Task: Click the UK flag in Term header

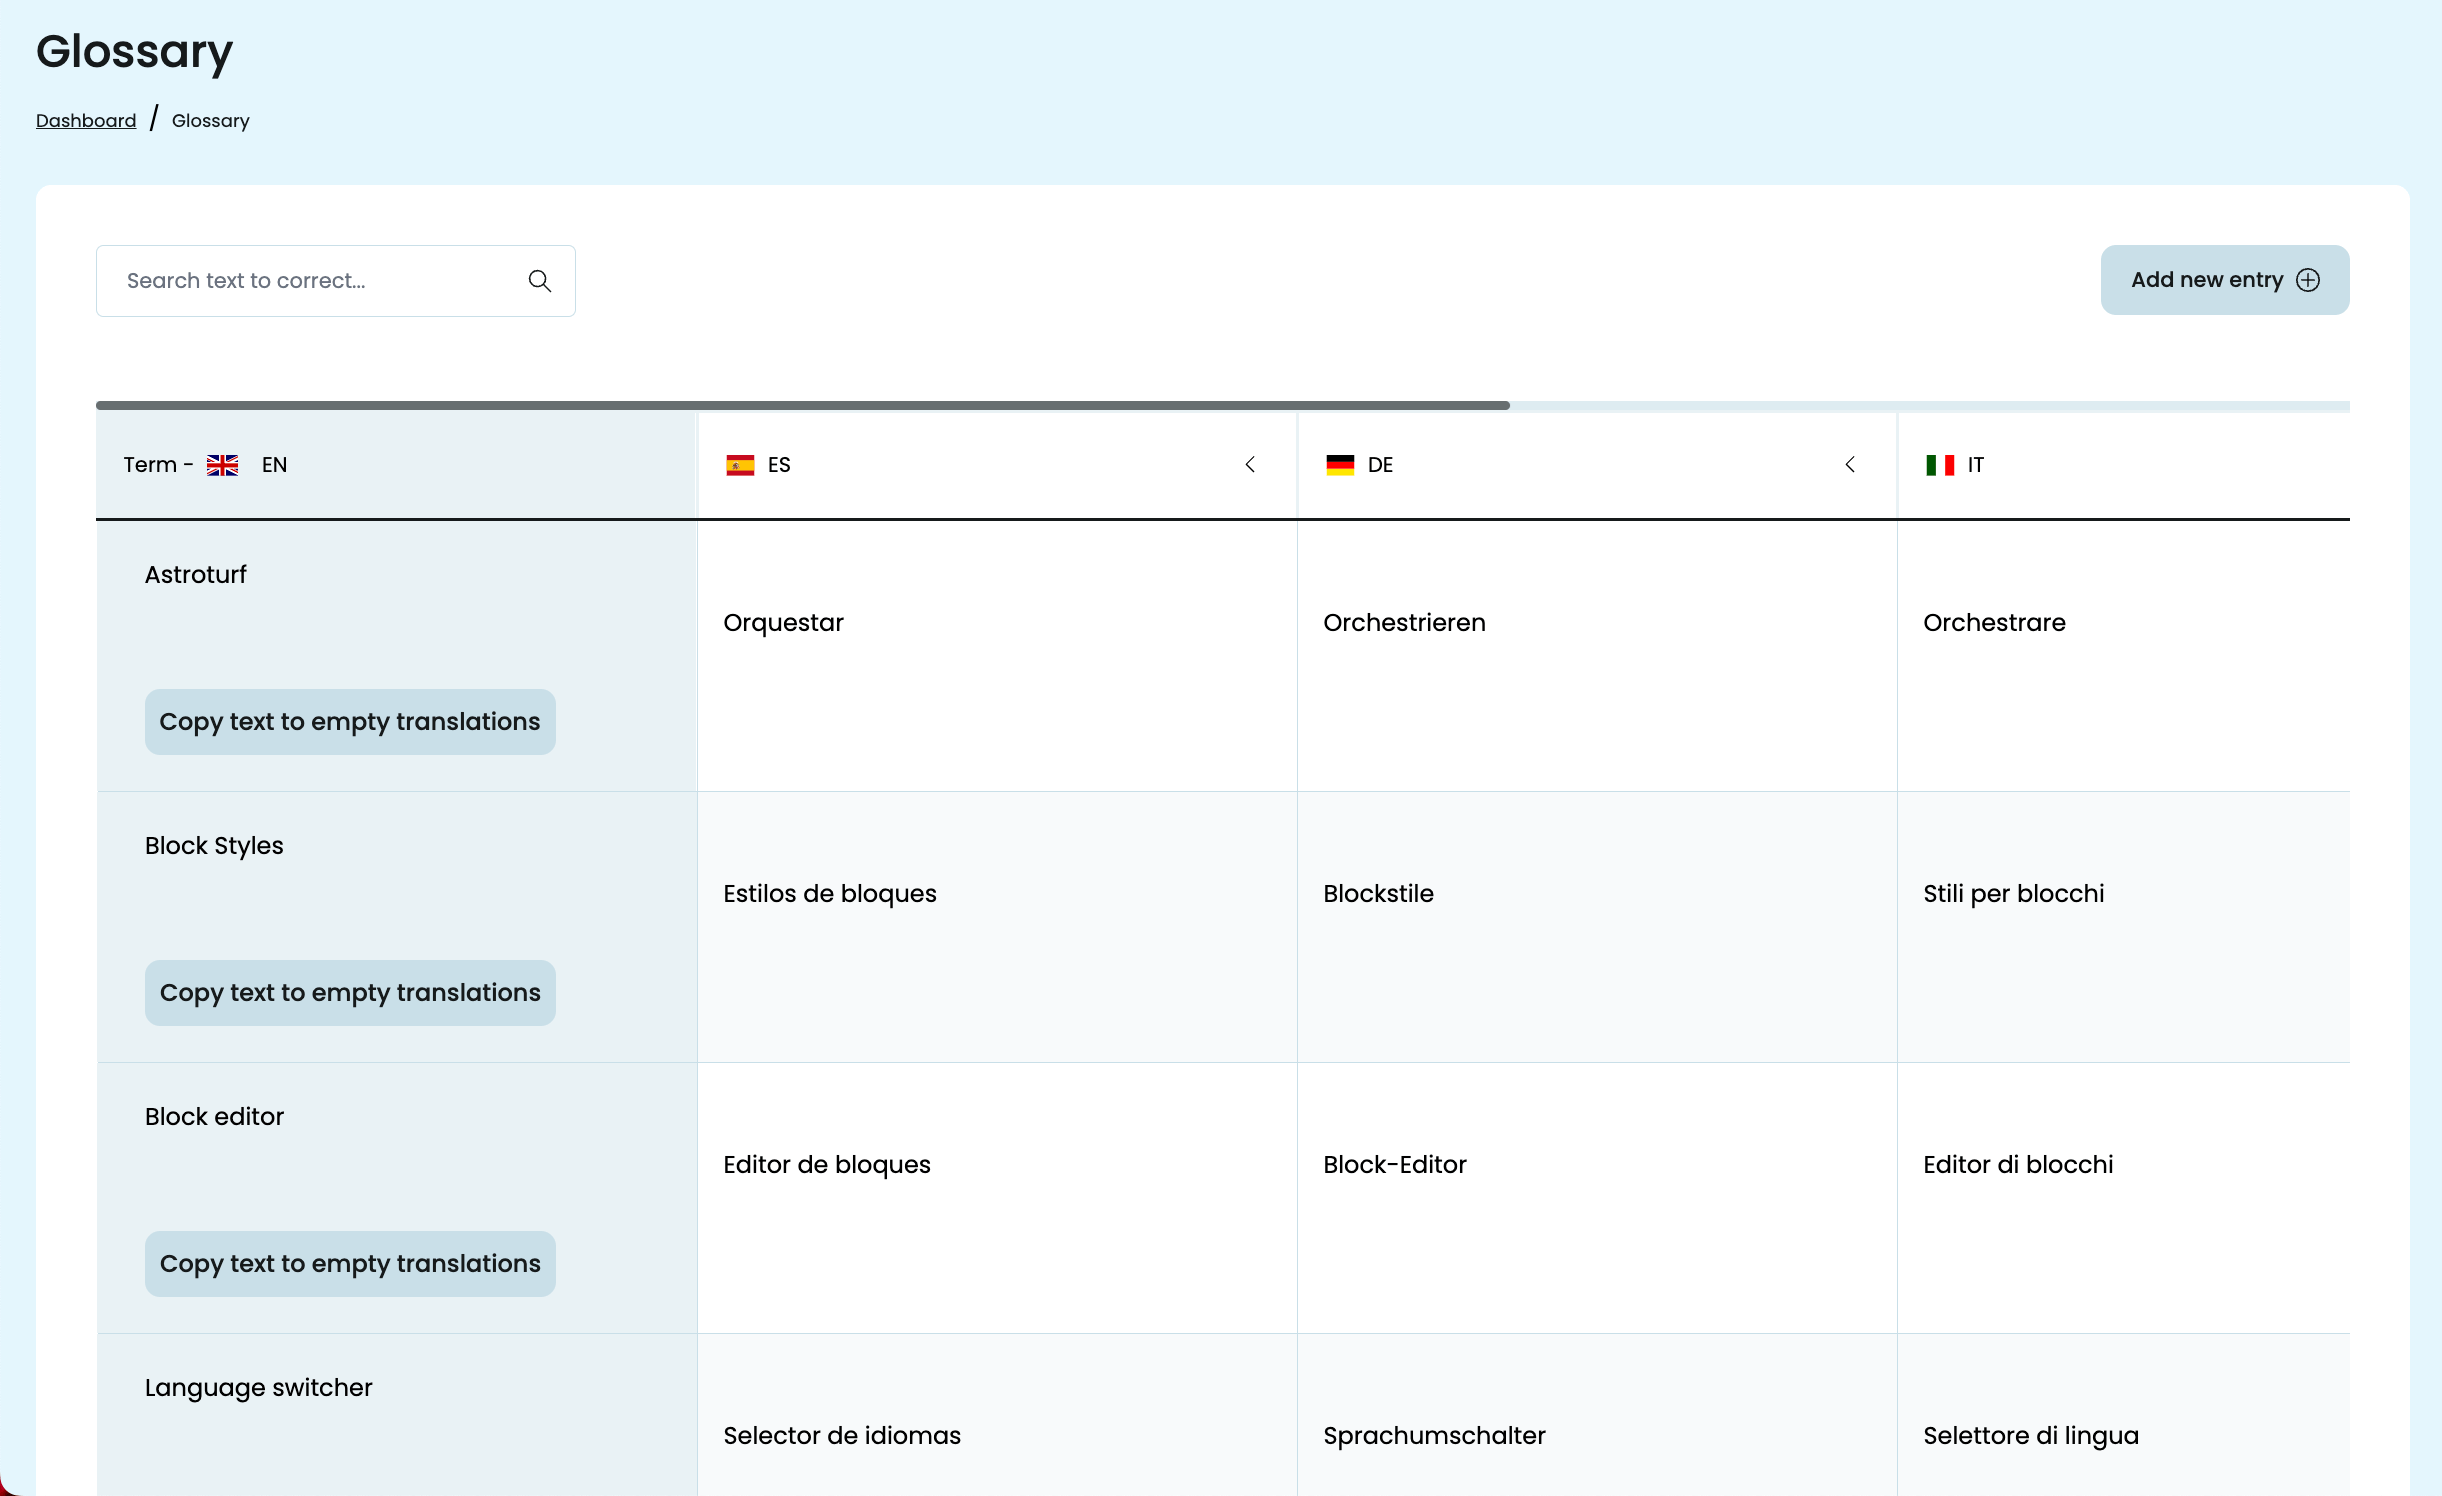Action: tap(222, 465)
